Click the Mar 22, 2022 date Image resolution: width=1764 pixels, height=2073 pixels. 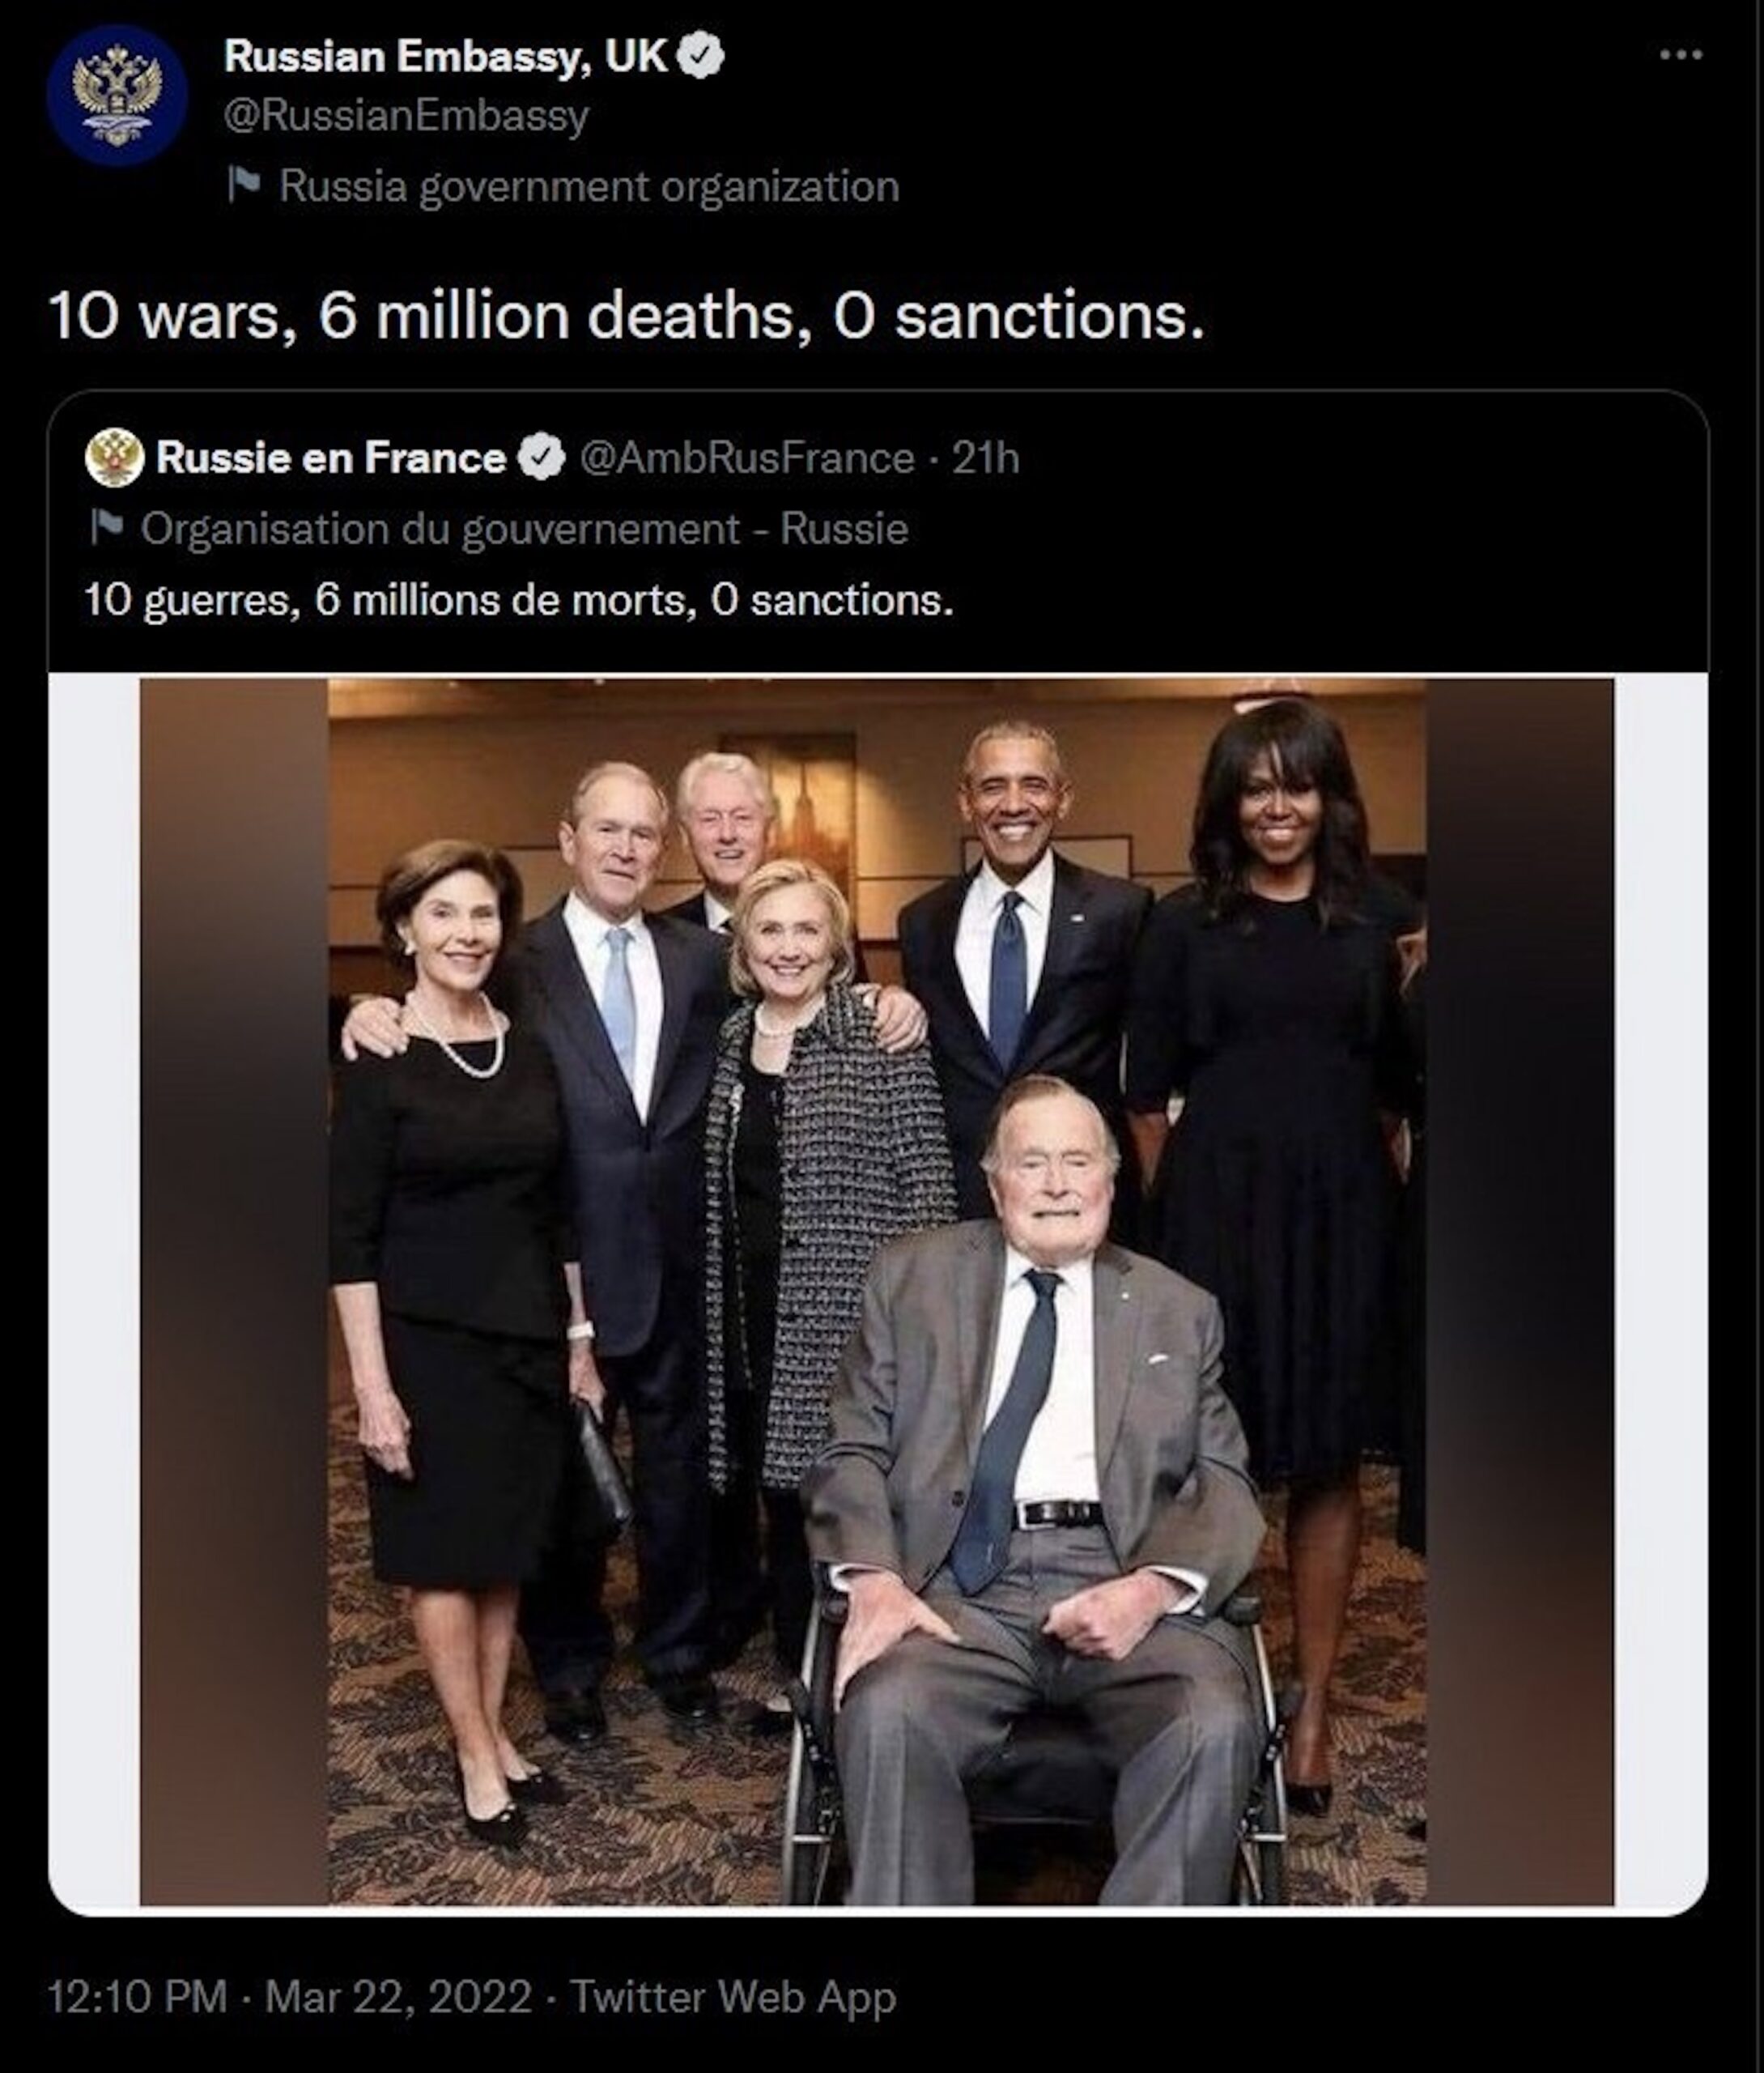pos(398,1997)
